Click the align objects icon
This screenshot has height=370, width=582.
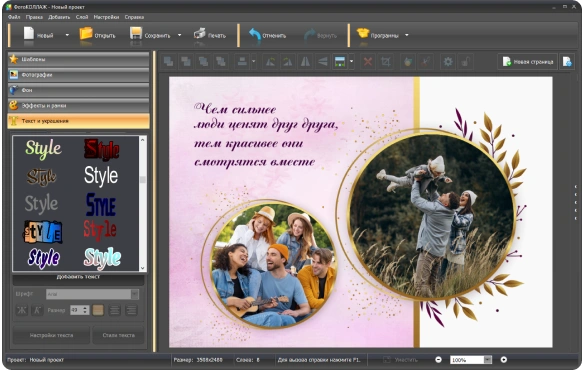[x=242, y=61]
